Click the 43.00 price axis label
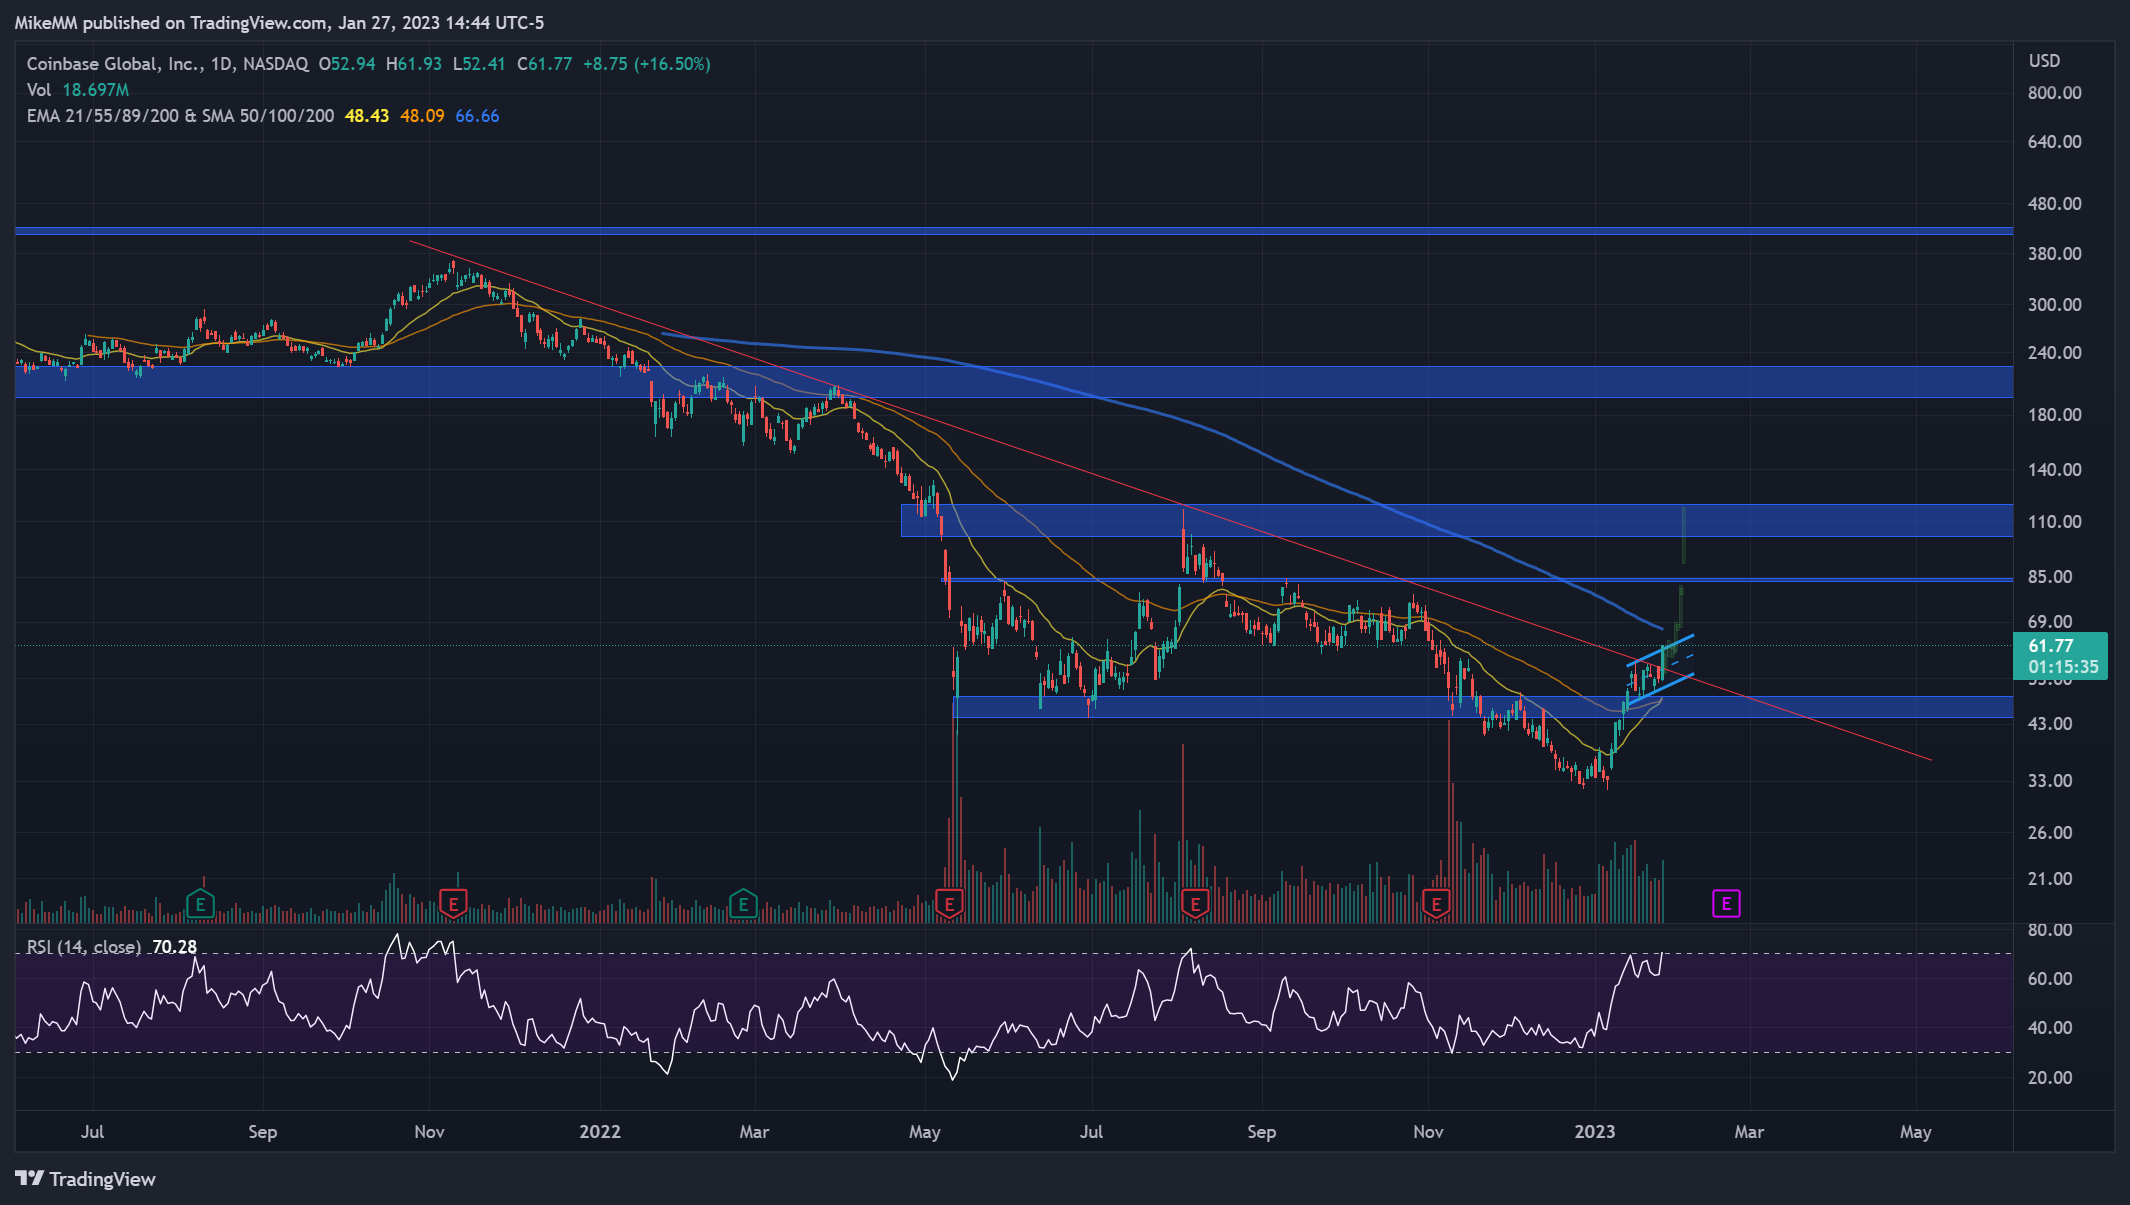2130x1205 pixels. click(x=2050, y=724)
